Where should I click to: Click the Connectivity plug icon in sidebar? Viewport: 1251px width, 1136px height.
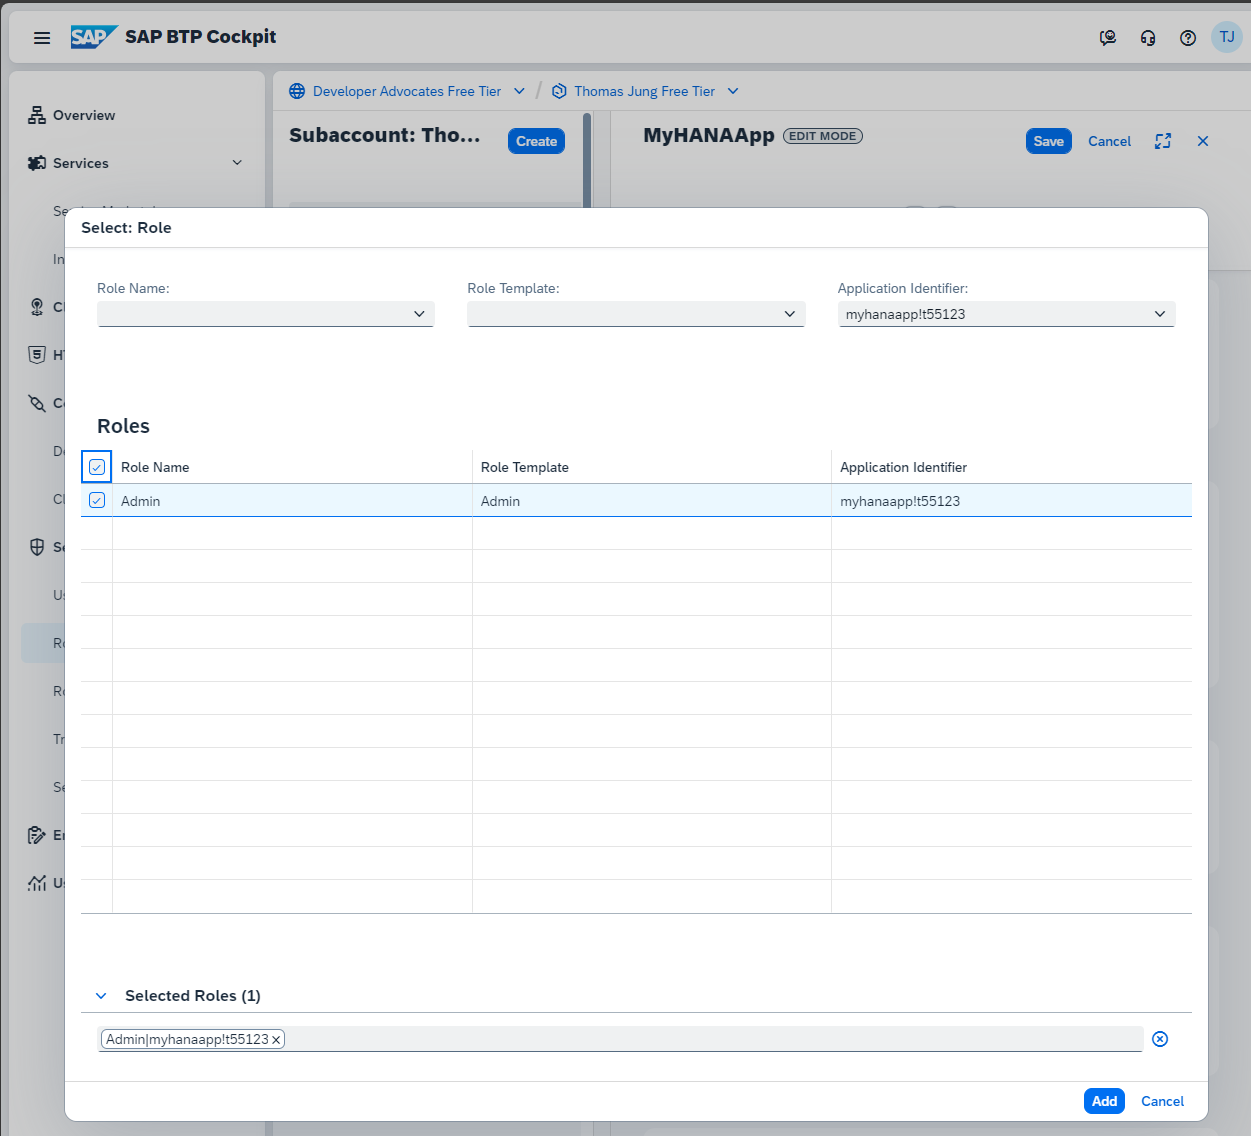click(x=37, y=403)
